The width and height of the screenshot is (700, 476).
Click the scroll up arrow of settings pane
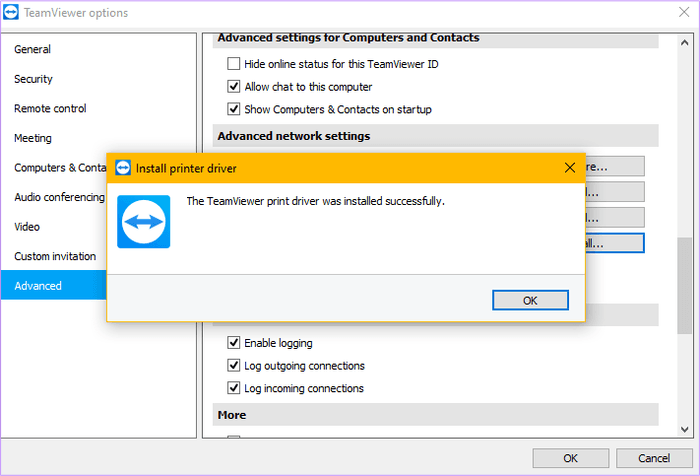[684, 43]
